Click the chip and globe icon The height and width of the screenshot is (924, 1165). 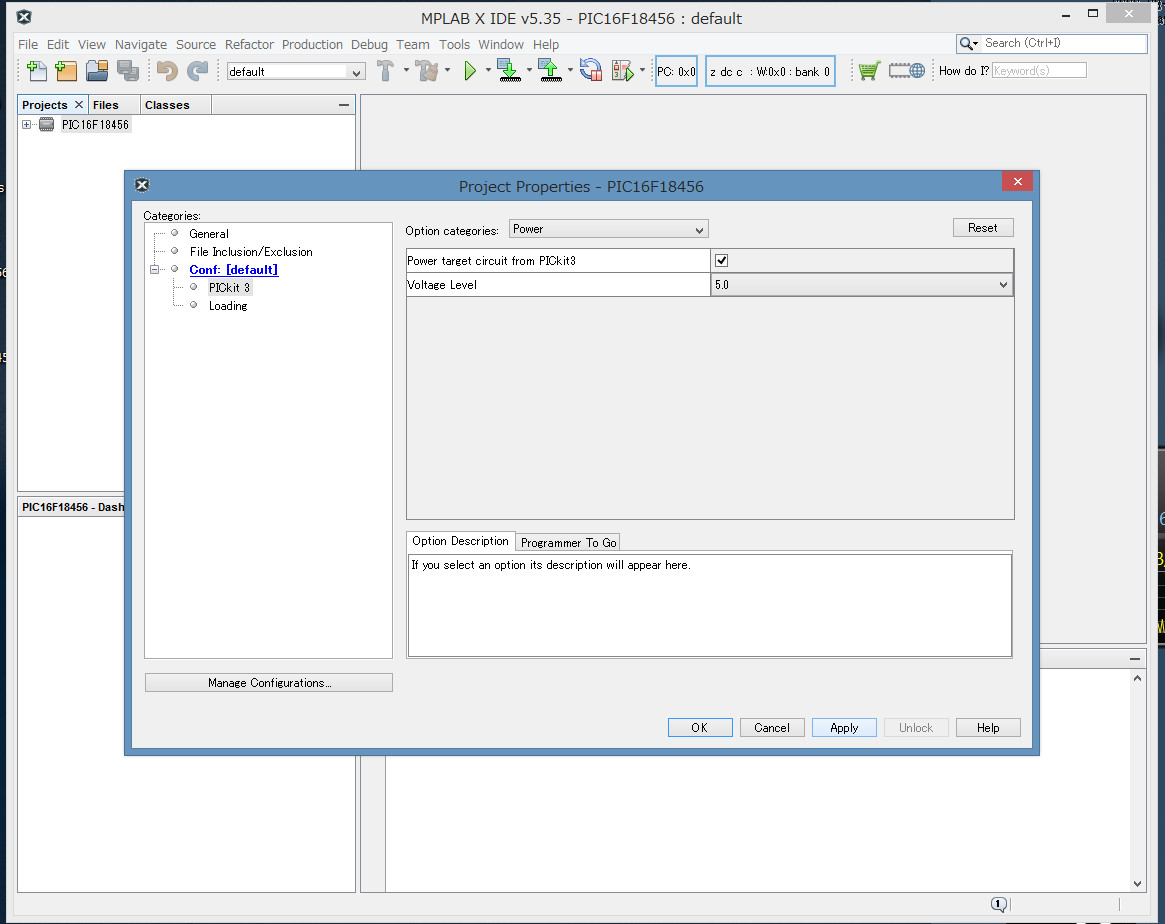click(x=906, y=71)
